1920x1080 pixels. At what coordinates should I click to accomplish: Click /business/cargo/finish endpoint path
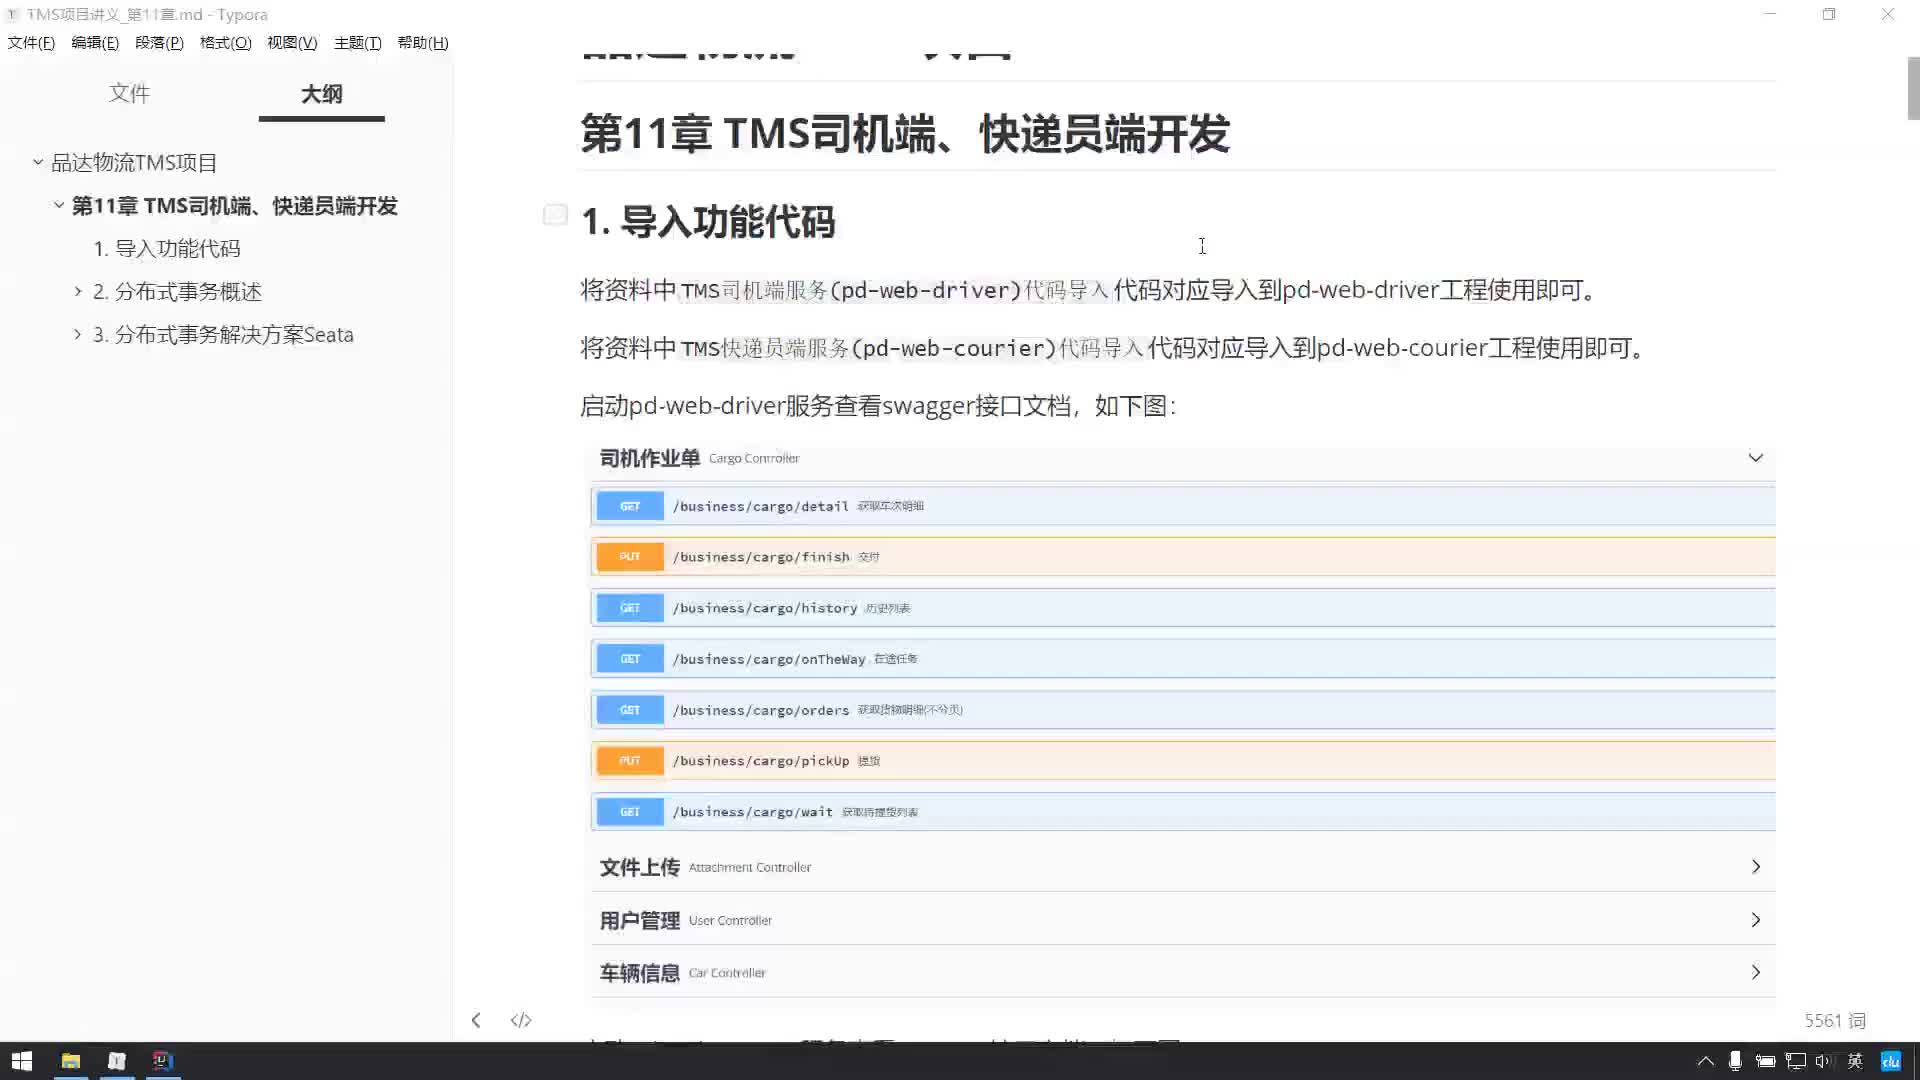tap(761, 558)
